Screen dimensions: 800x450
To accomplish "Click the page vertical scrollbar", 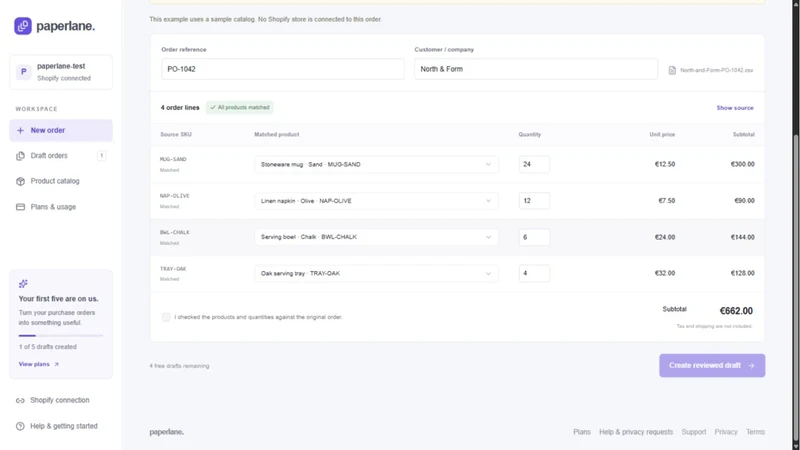I will pos(795,286).
